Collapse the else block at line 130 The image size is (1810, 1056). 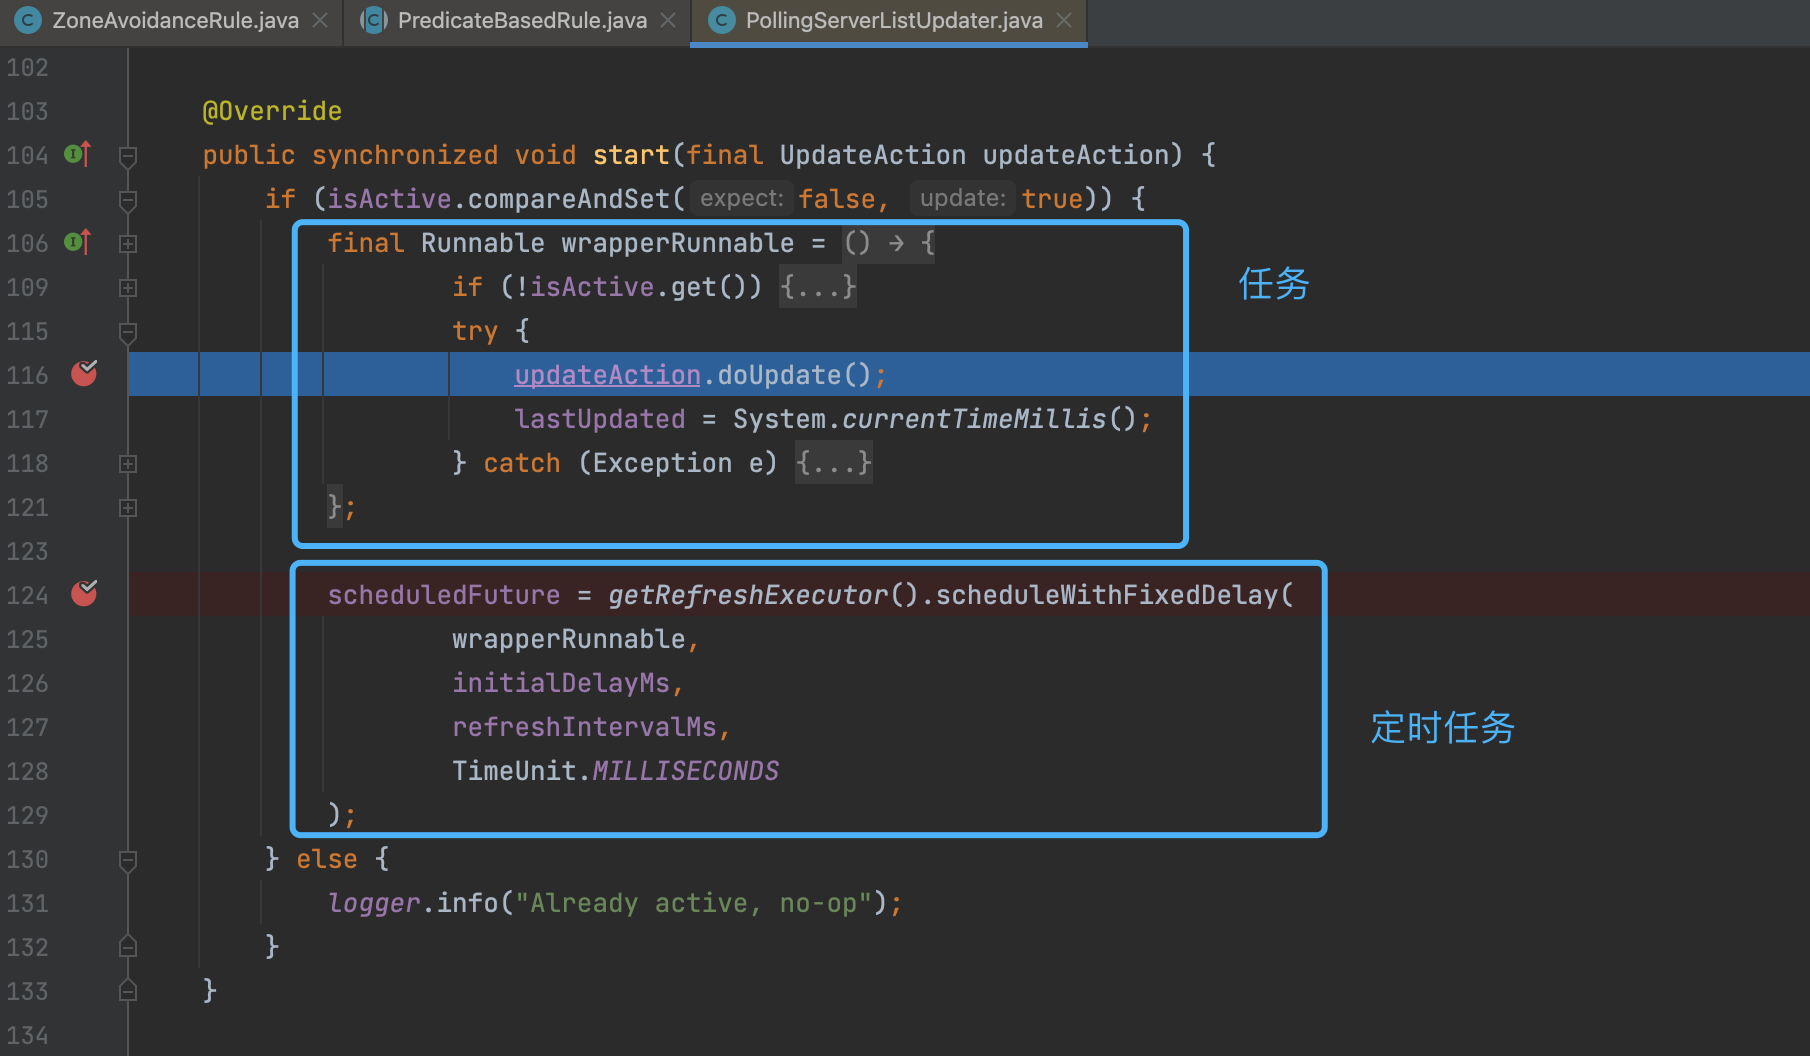pyautogui.click(x=128, y=860)
